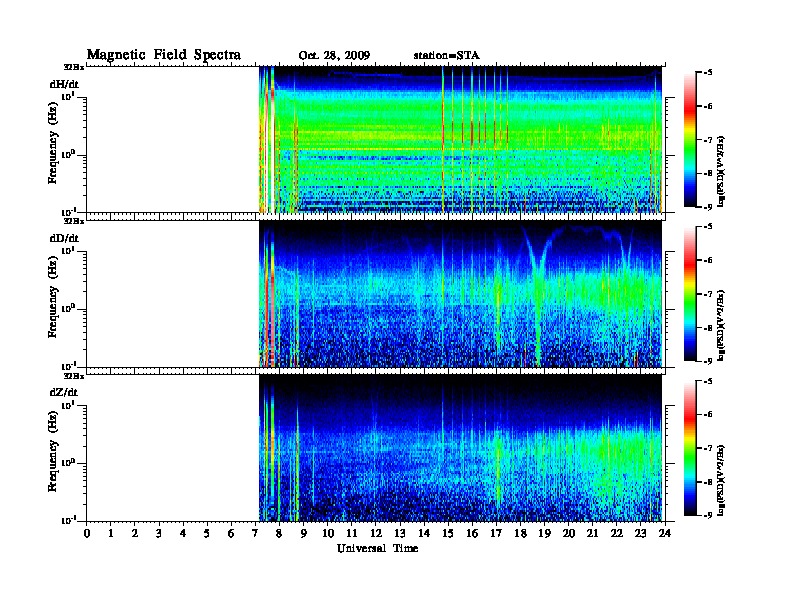Click the "-9" label on dH/dt color scale
Viewport: 792px width, 612px height.
click(x=708, y=207)
